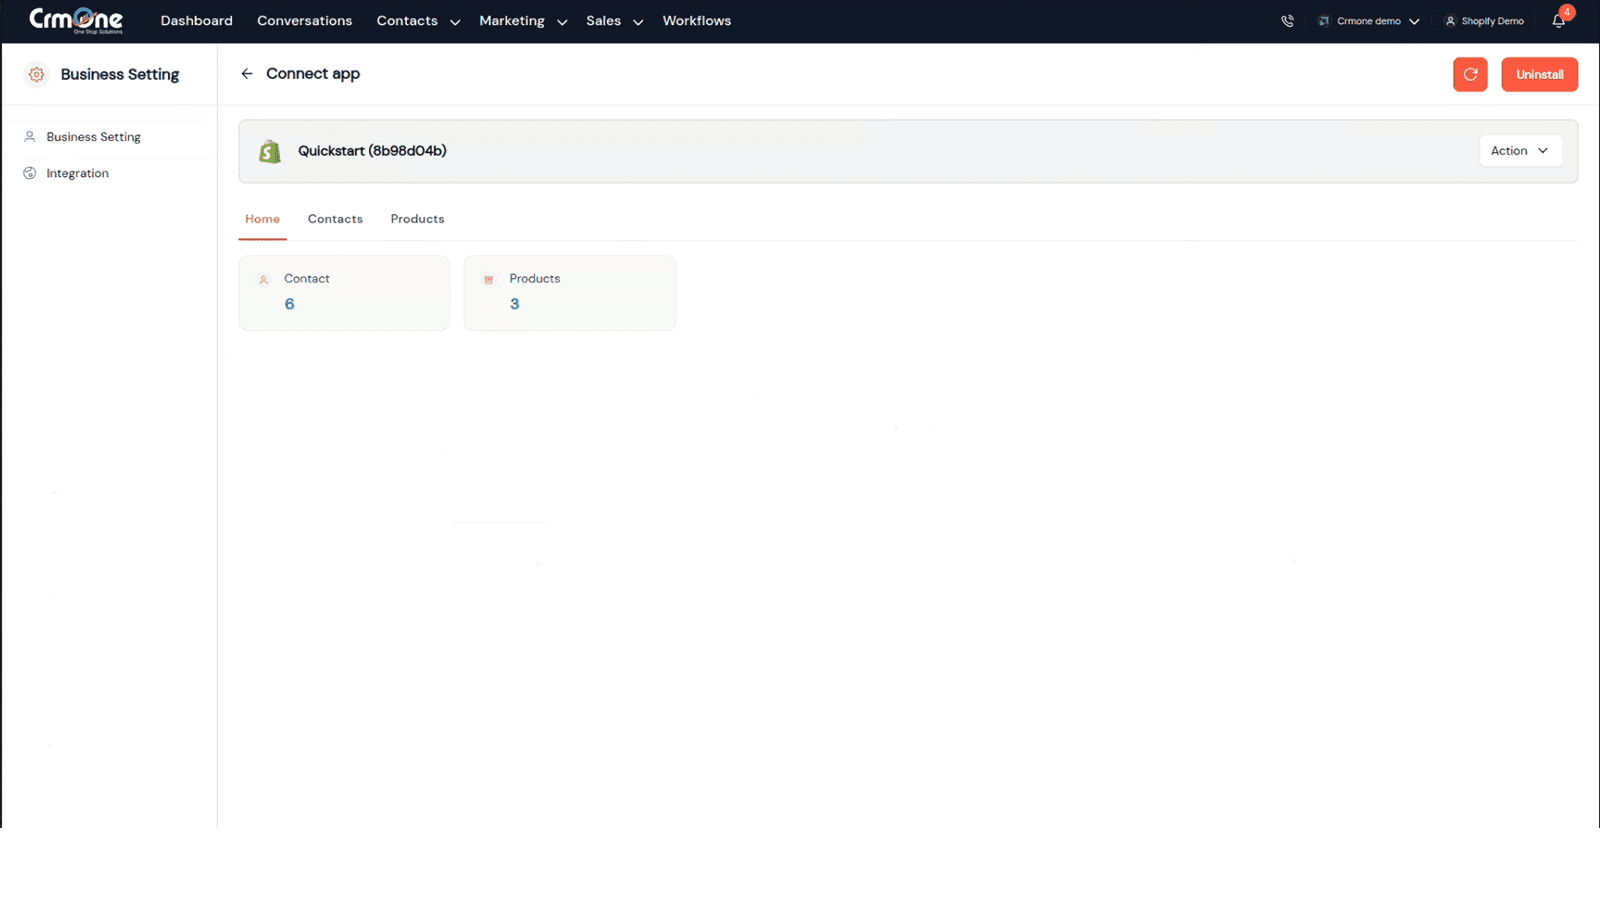Switch to the Contacts tab
The width and height of the screenshot is (1600, 900).
[335, 219]
